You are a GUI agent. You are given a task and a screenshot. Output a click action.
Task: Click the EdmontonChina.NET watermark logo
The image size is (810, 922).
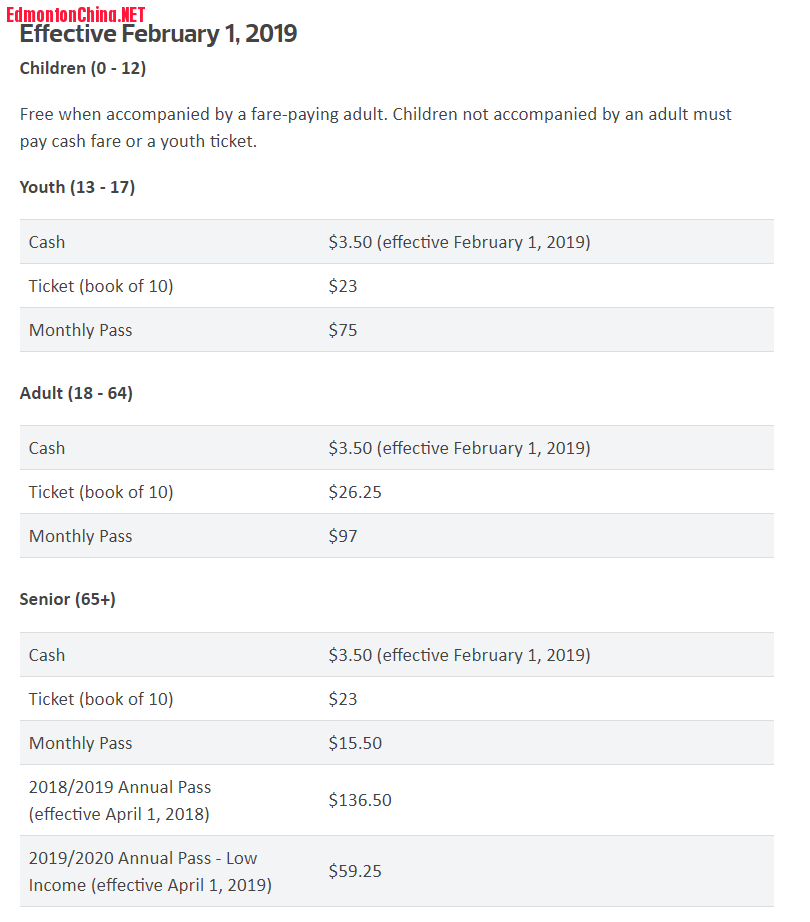[x=76, y=14]
